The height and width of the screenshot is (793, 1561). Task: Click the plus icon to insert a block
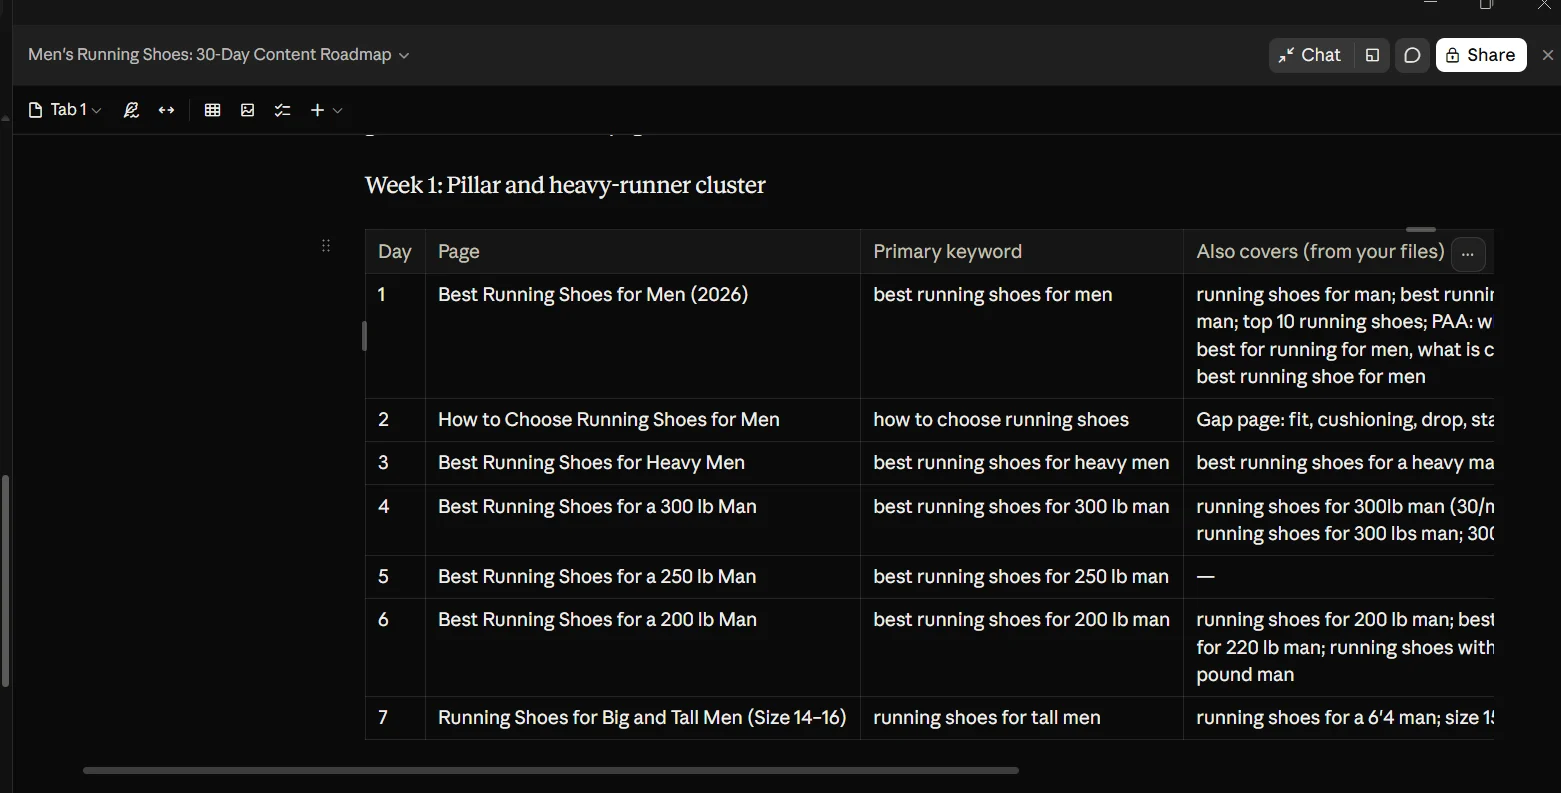click(x=317, y=110)
